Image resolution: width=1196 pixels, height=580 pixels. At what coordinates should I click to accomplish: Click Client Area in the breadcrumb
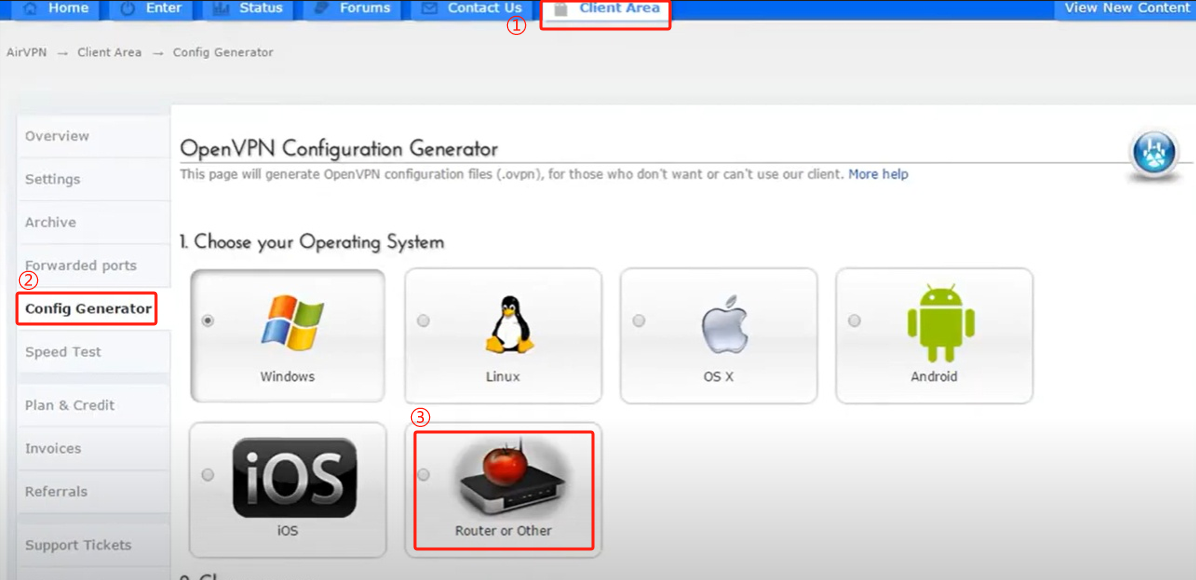point(109,53)
